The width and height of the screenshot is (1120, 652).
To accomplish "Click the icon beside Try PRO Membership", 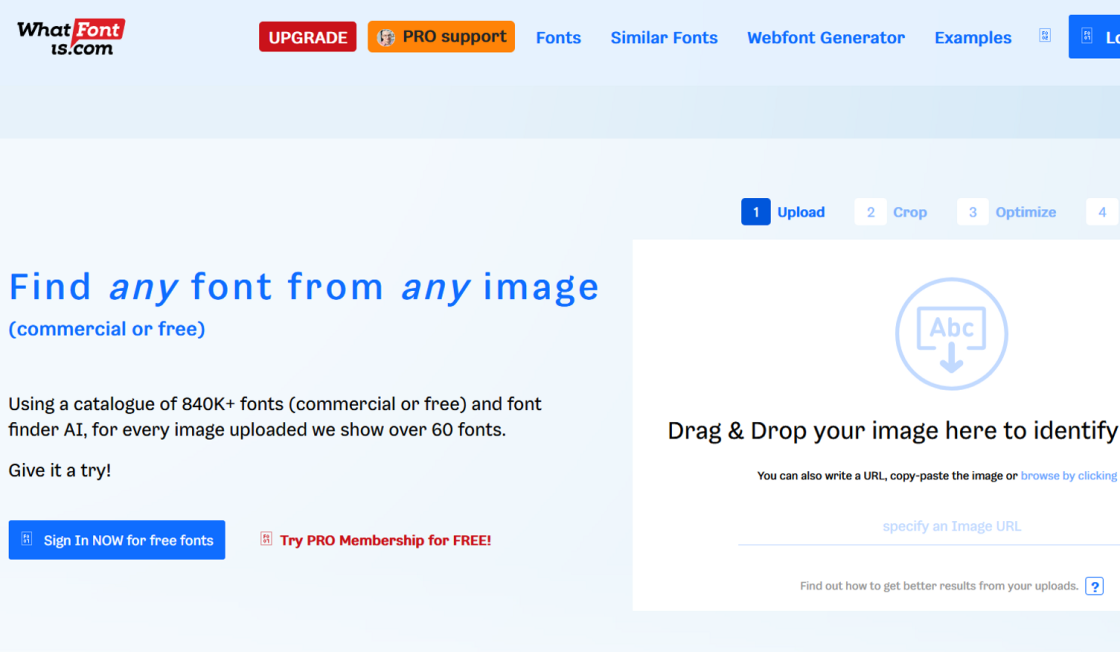I will [x=266, y=539].
